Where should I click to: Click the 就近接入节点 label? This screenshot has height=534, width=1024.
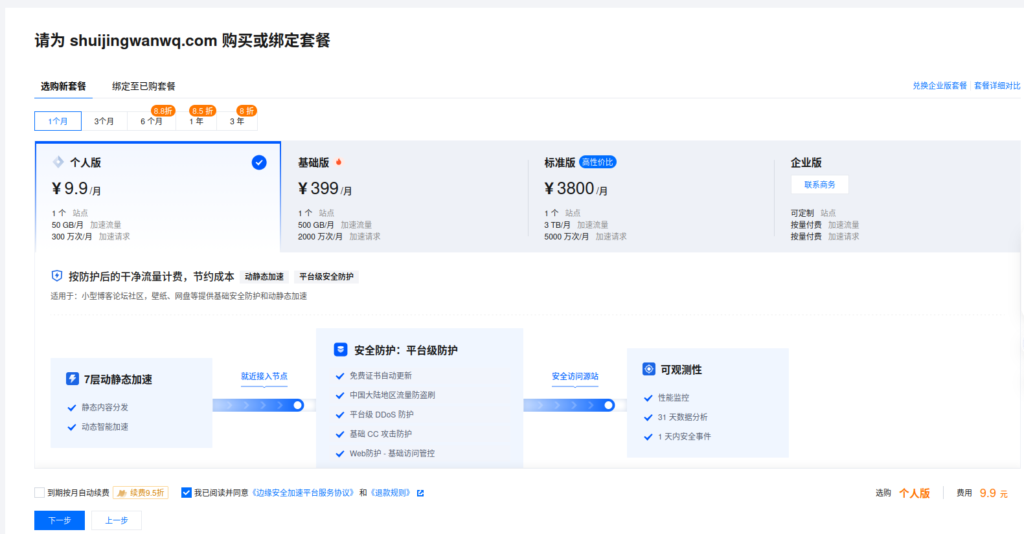pos(264,376)
